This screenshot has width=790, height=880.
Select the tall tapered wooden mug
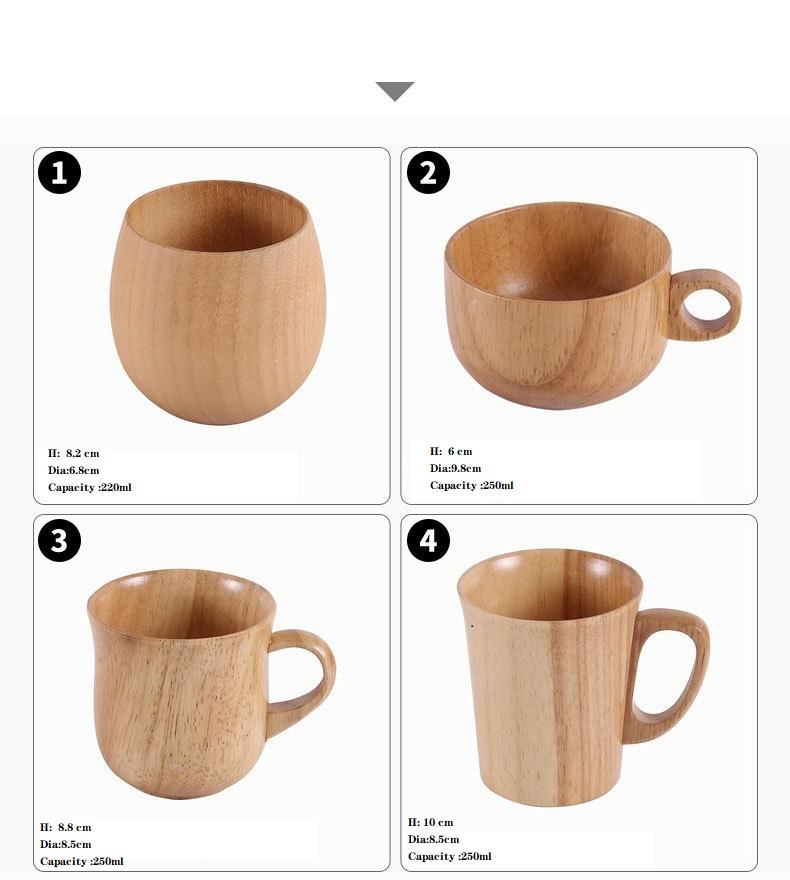[x=584, y=677]
